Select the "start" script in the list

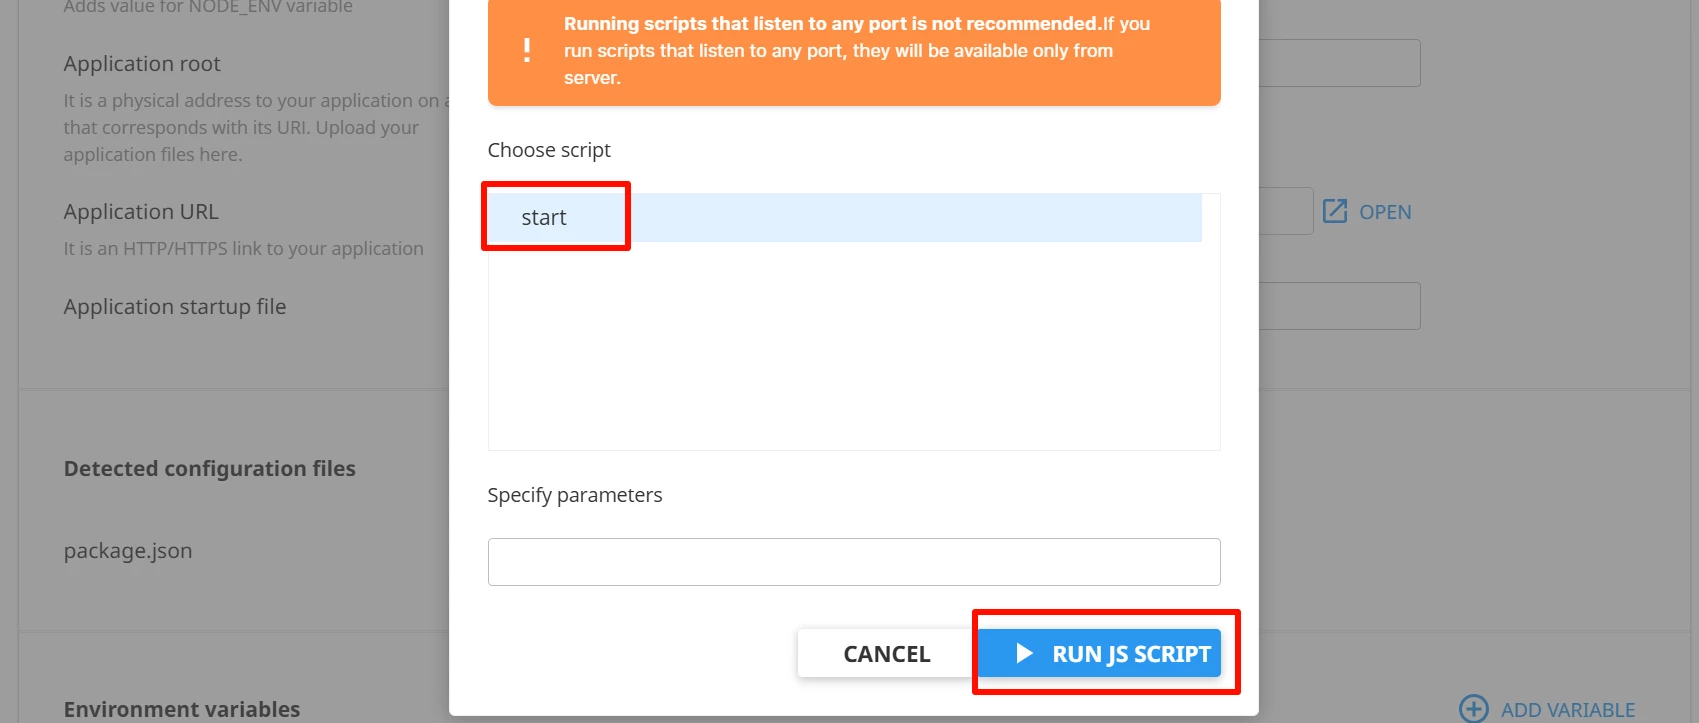[544, 218]
